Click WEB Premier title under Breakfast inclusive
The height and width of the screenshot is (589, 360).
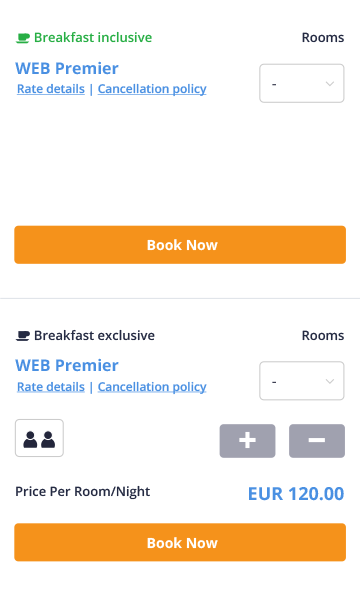point(67,68)
